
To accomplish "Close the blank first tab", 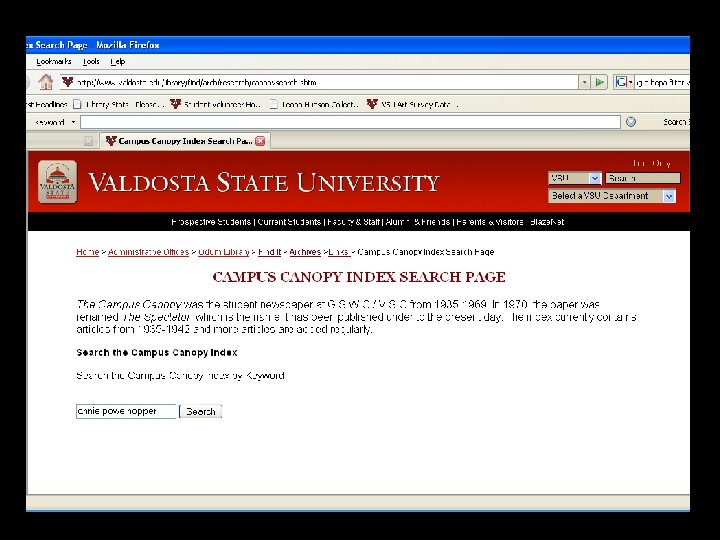I will (x=89, y=141).
